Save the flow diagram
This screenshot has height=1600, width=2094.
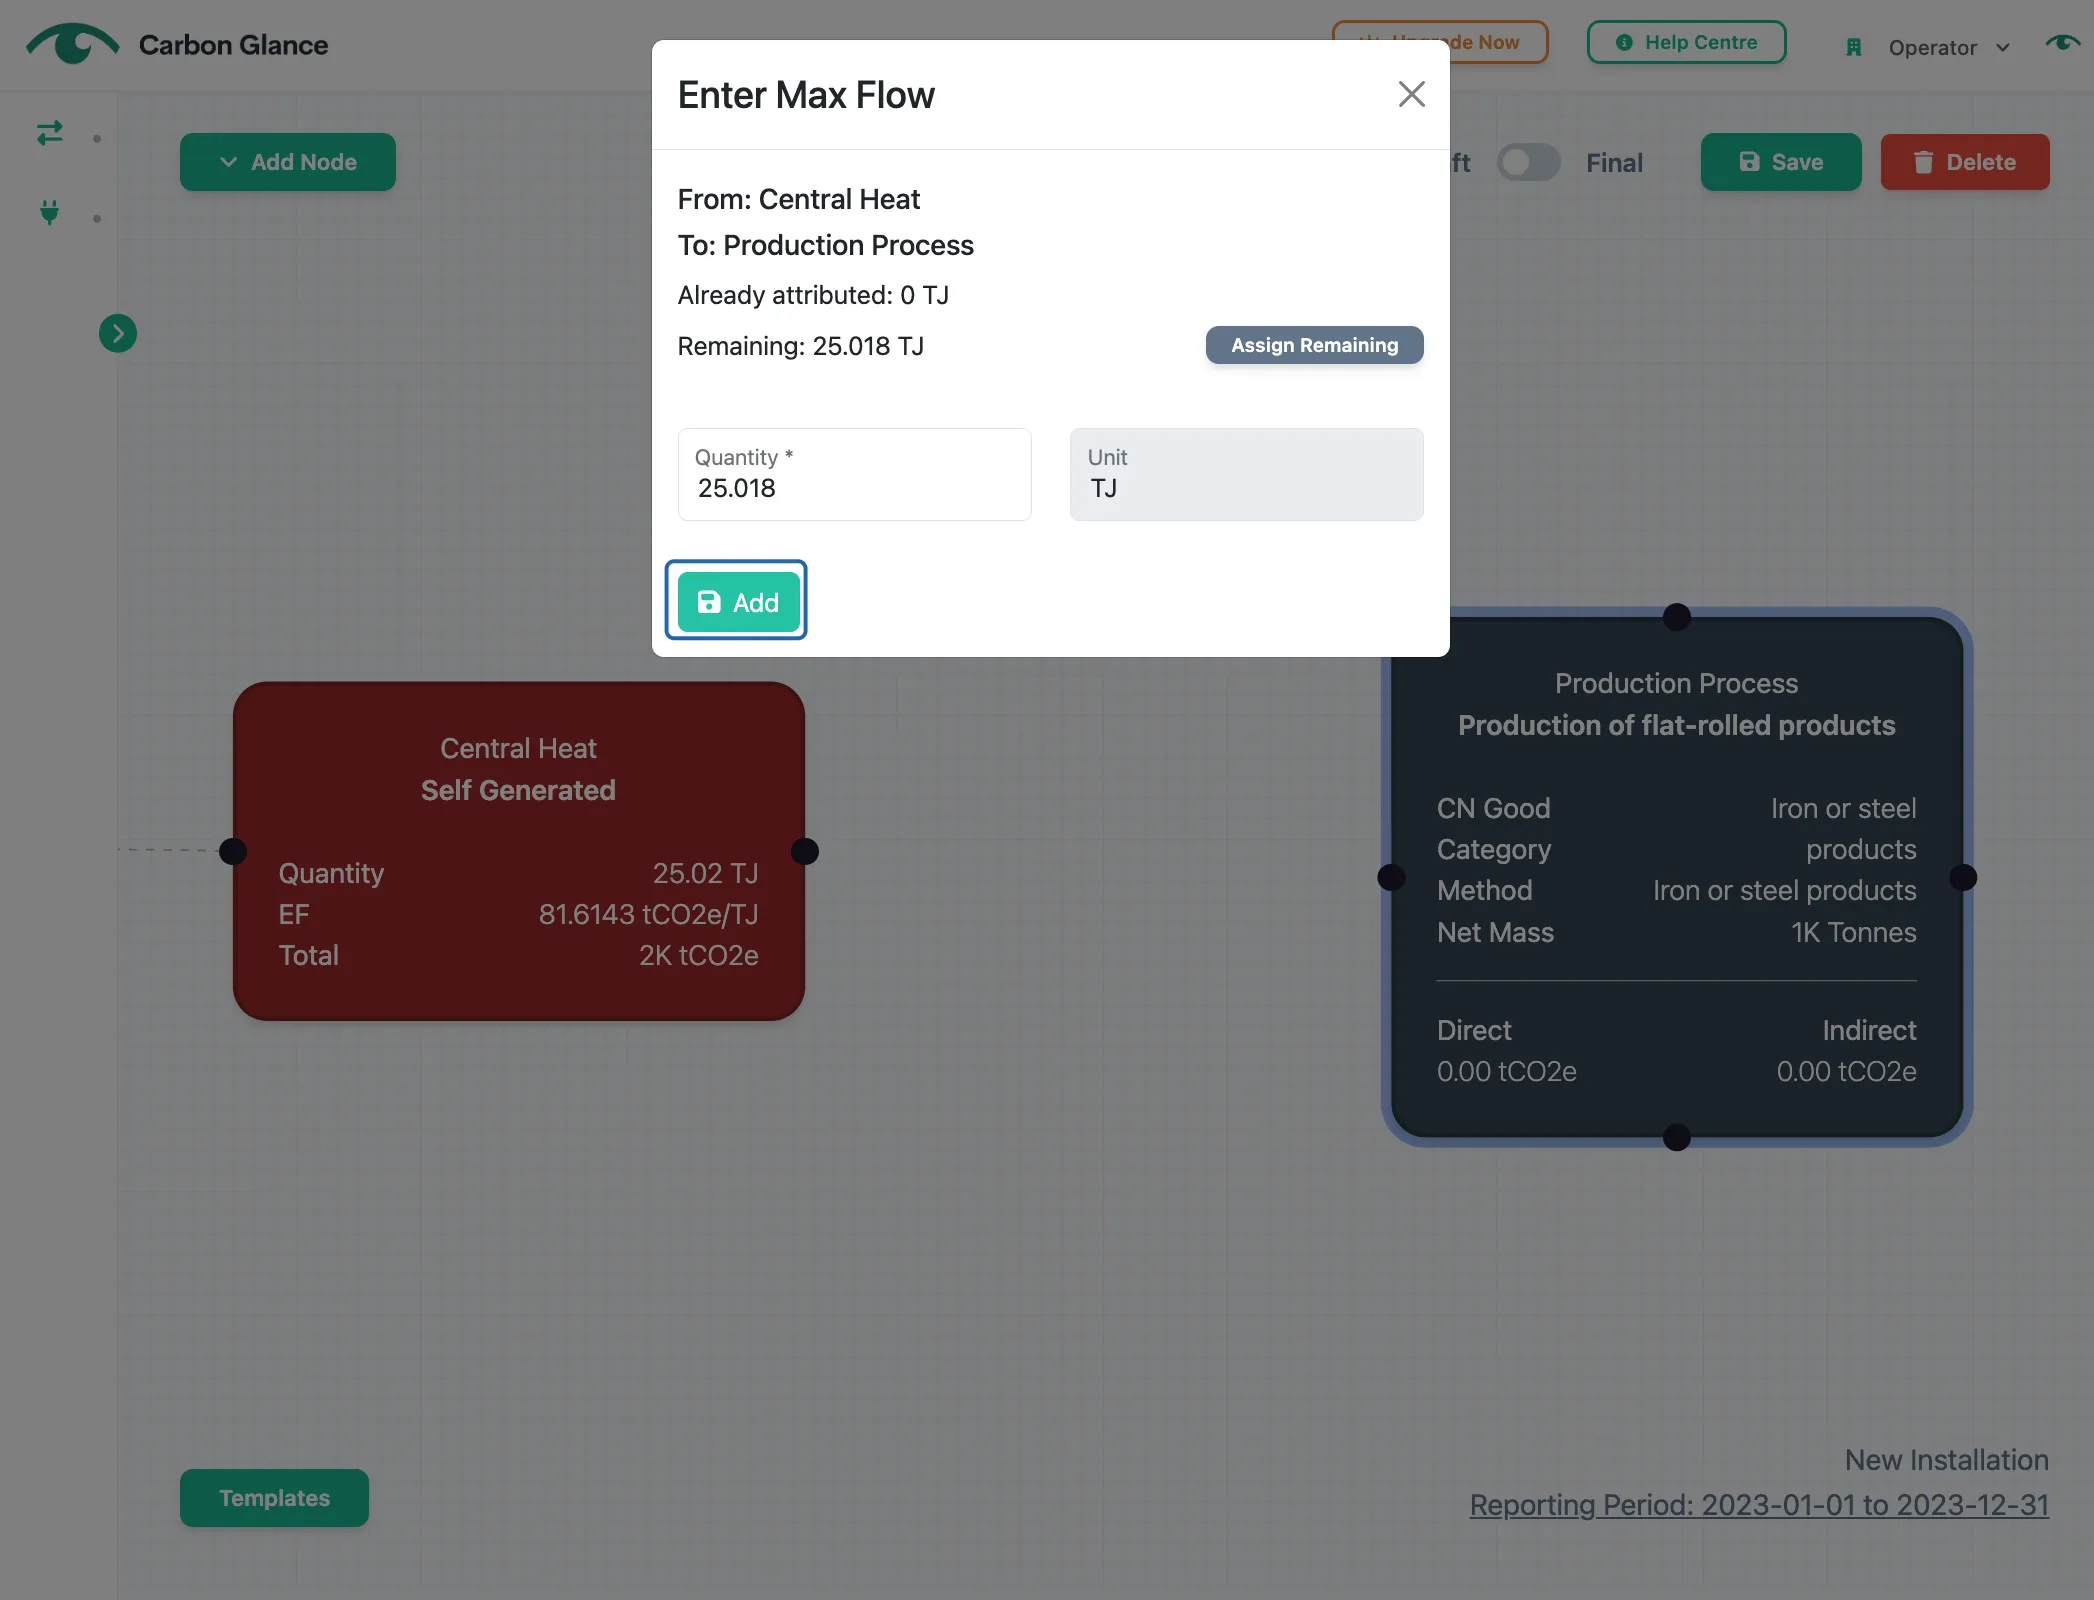pyautogui.click(x=1780, y=162)
